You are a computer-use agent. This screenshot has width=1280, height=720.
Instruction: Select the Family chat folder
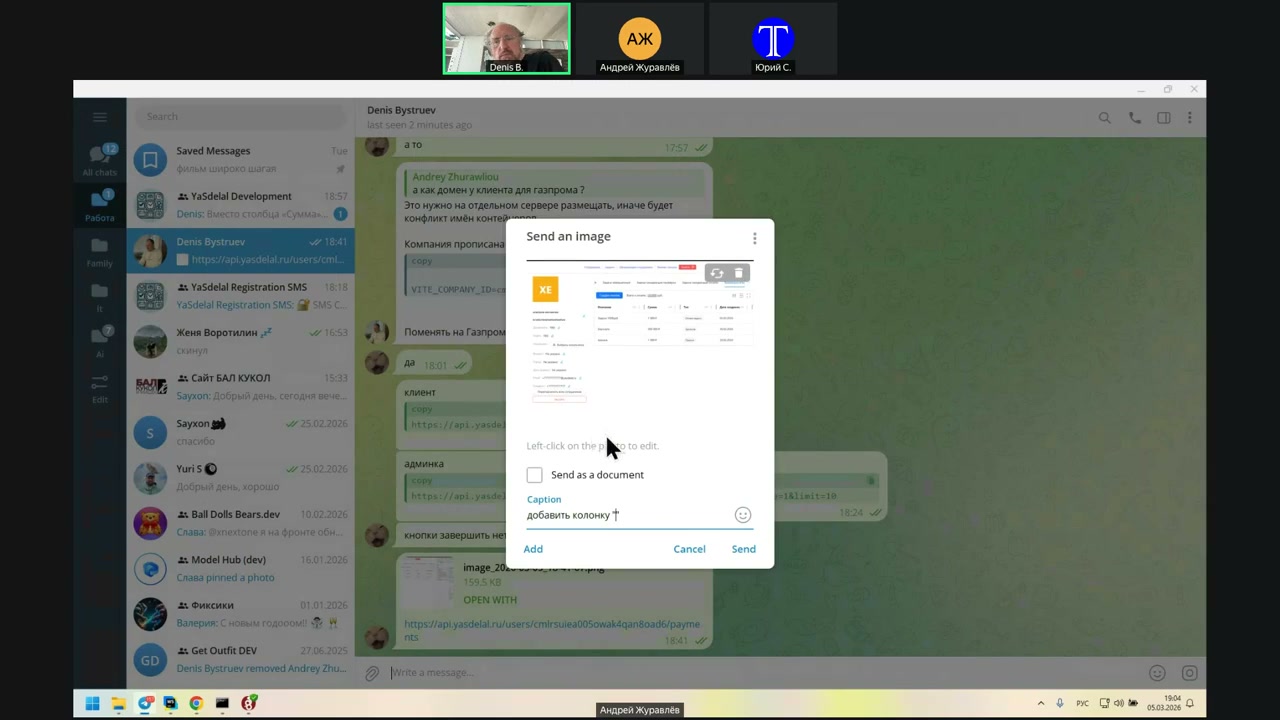point(99,251)
